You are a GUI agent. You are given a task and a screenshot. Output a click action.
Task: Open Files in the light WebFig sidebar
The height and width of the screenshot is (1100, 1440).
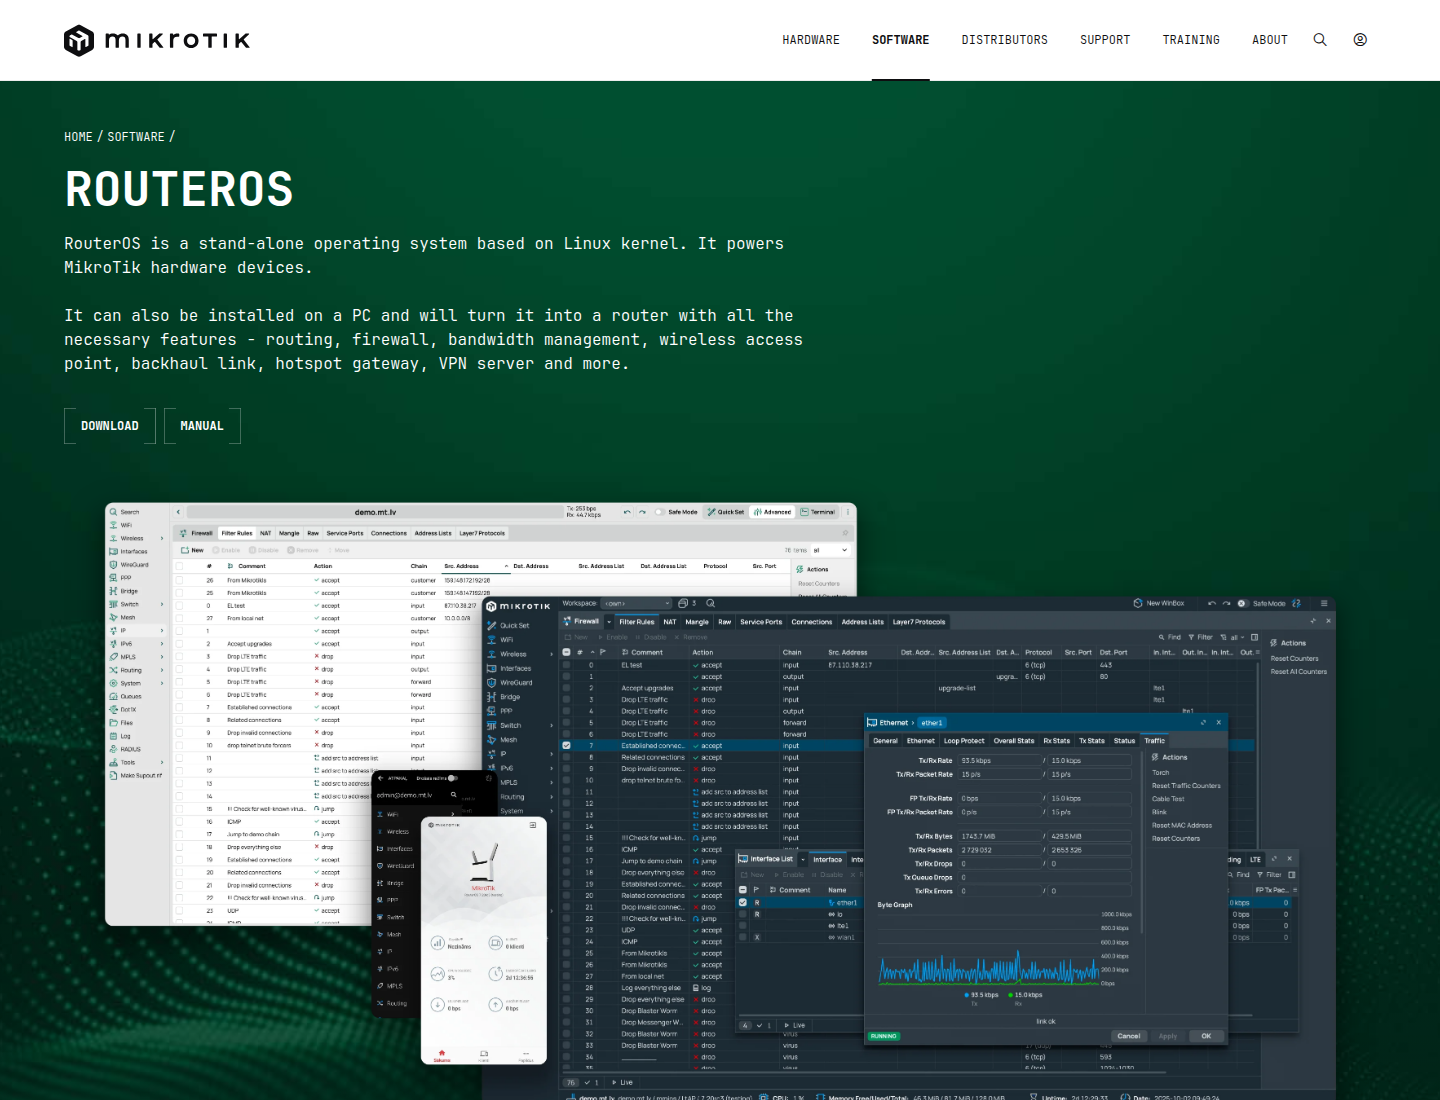[x=122, y=722]
